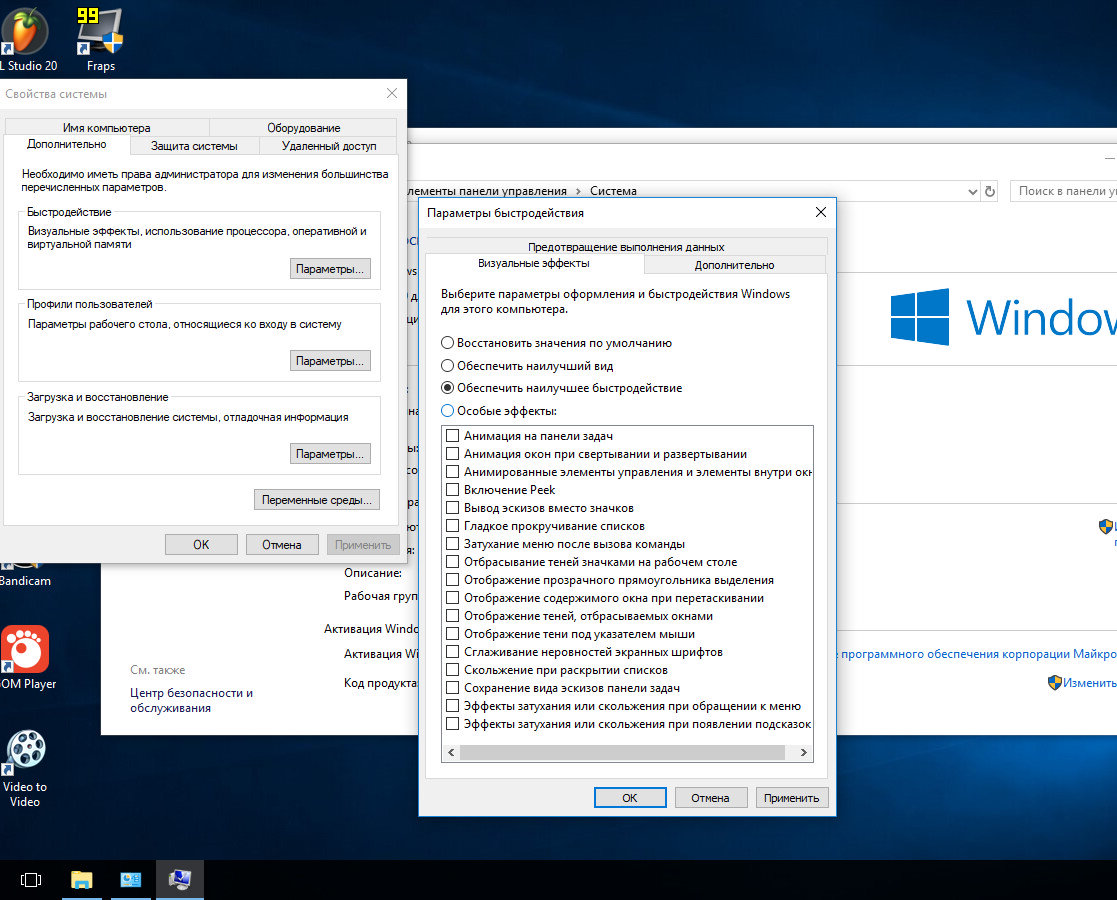Enable Сглаживание неровностей экранных шрифтов
This screenshot has height=900, width=1117.
452,652
